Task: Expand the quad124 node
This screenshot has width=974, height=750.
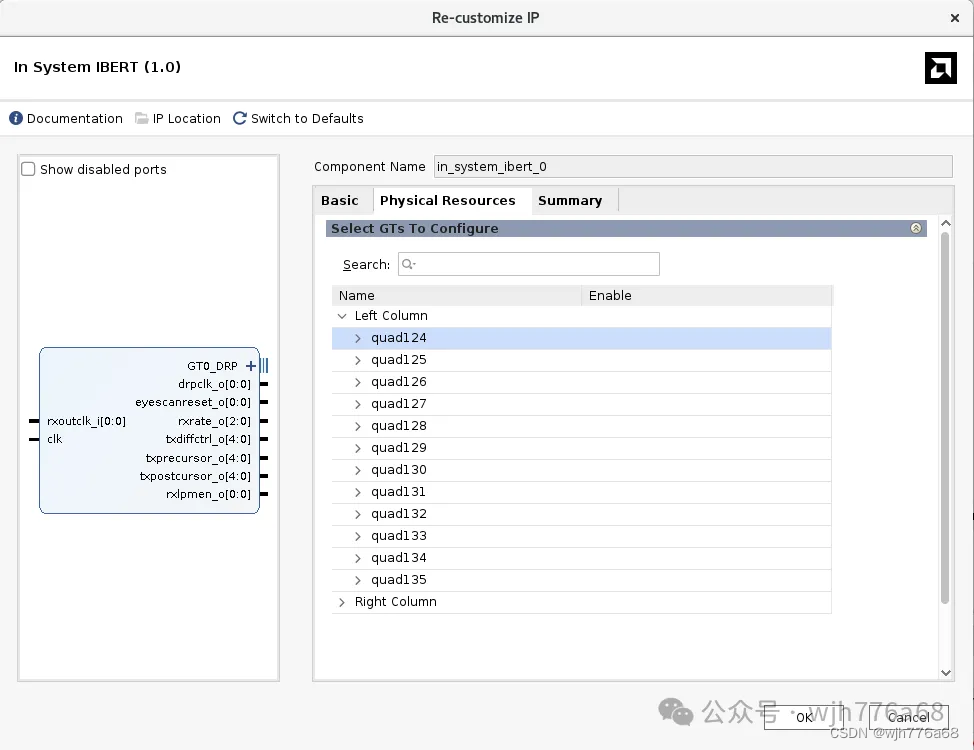Action: [x=358, y=338]
